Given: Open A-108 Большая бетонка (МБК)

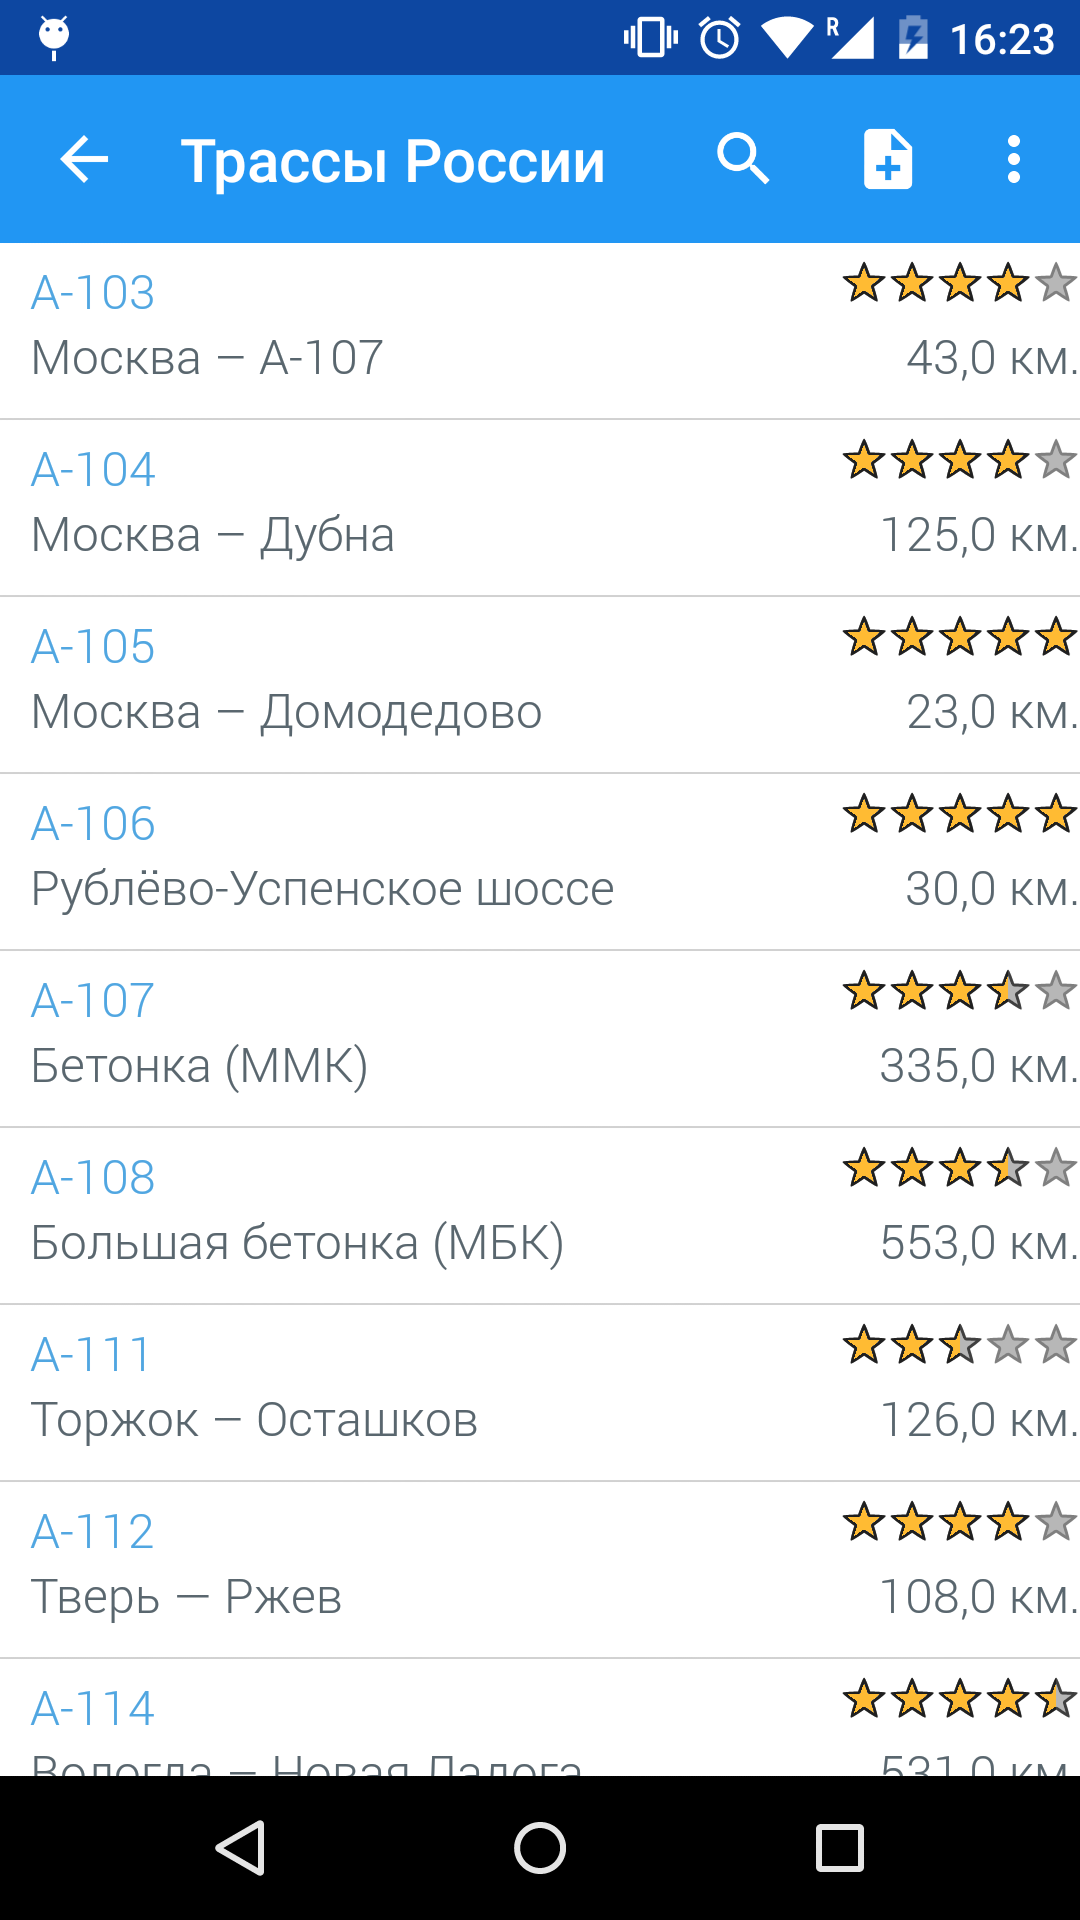Looking at the screenshot, I should (540, 1216).
